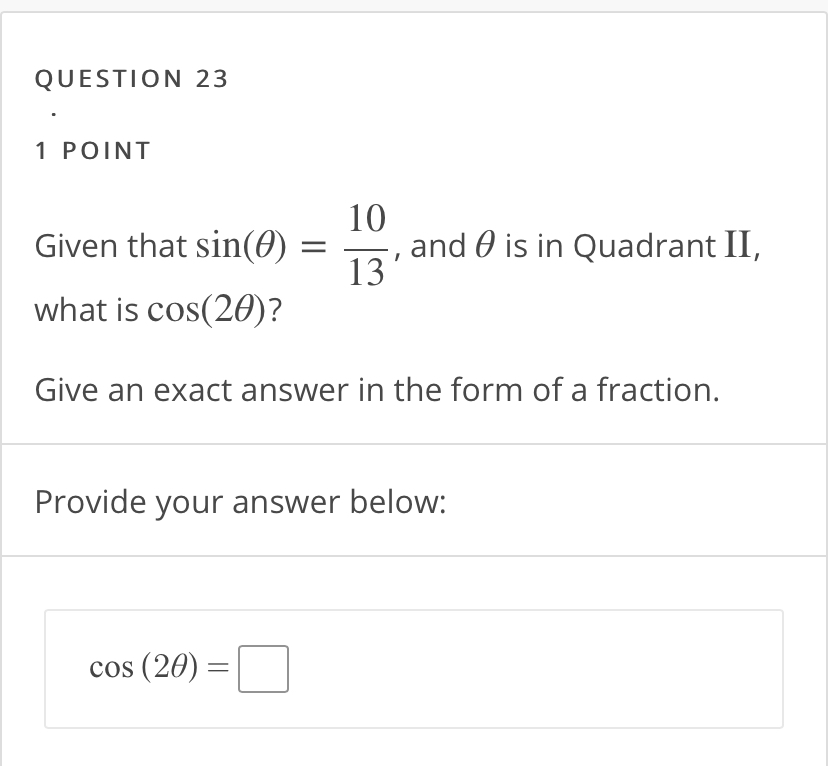This screenshot has width=828, height=766.
Task: Select the empty fraction entry field
Action: click(x=263, y=669)
